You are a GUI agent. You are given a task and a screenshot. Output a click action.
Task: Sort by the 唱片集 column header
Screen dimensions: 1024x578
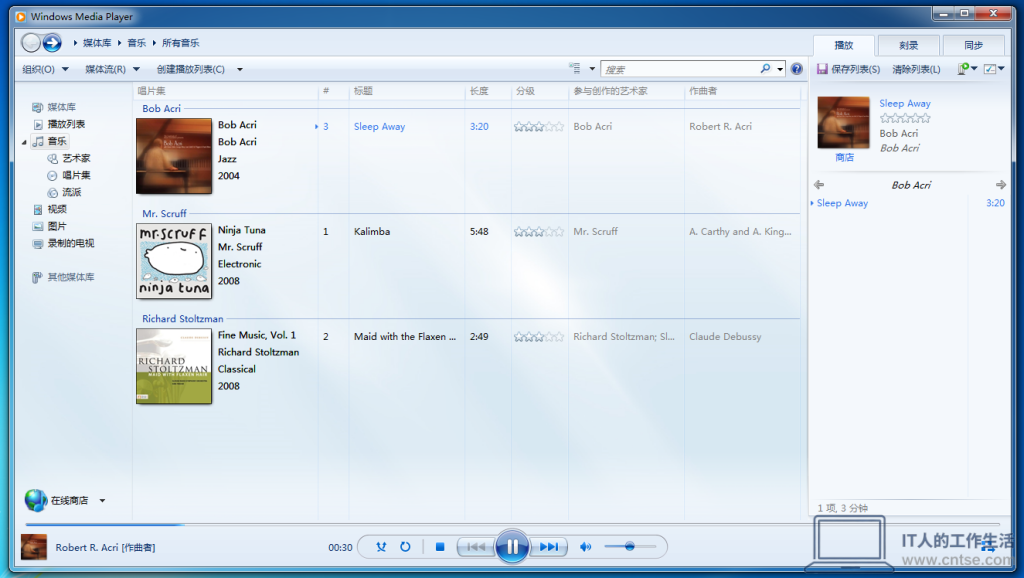point(152,91)
